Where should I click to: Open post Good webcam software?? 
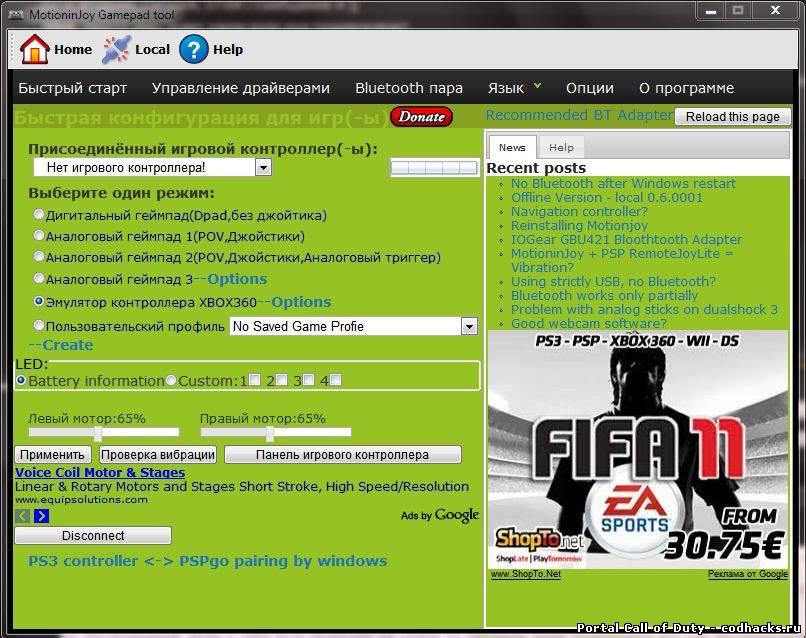[589, 323]
